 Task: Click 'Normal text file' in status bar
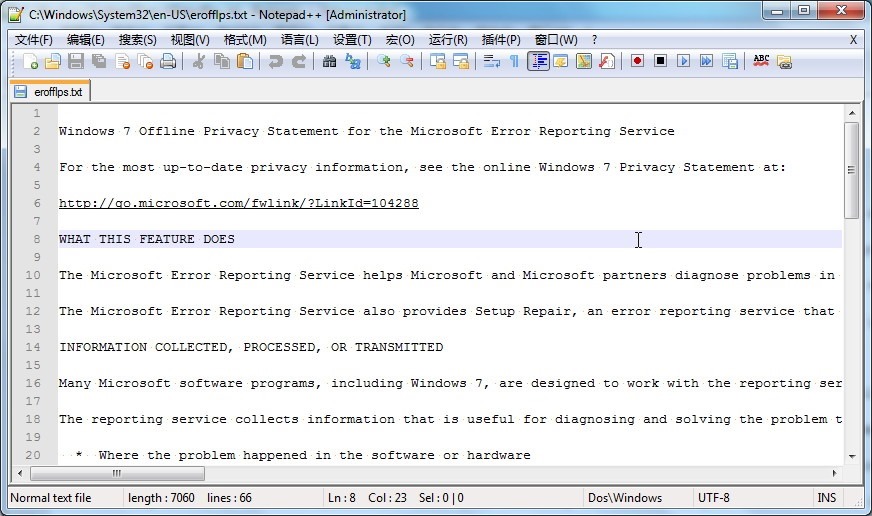51,498
